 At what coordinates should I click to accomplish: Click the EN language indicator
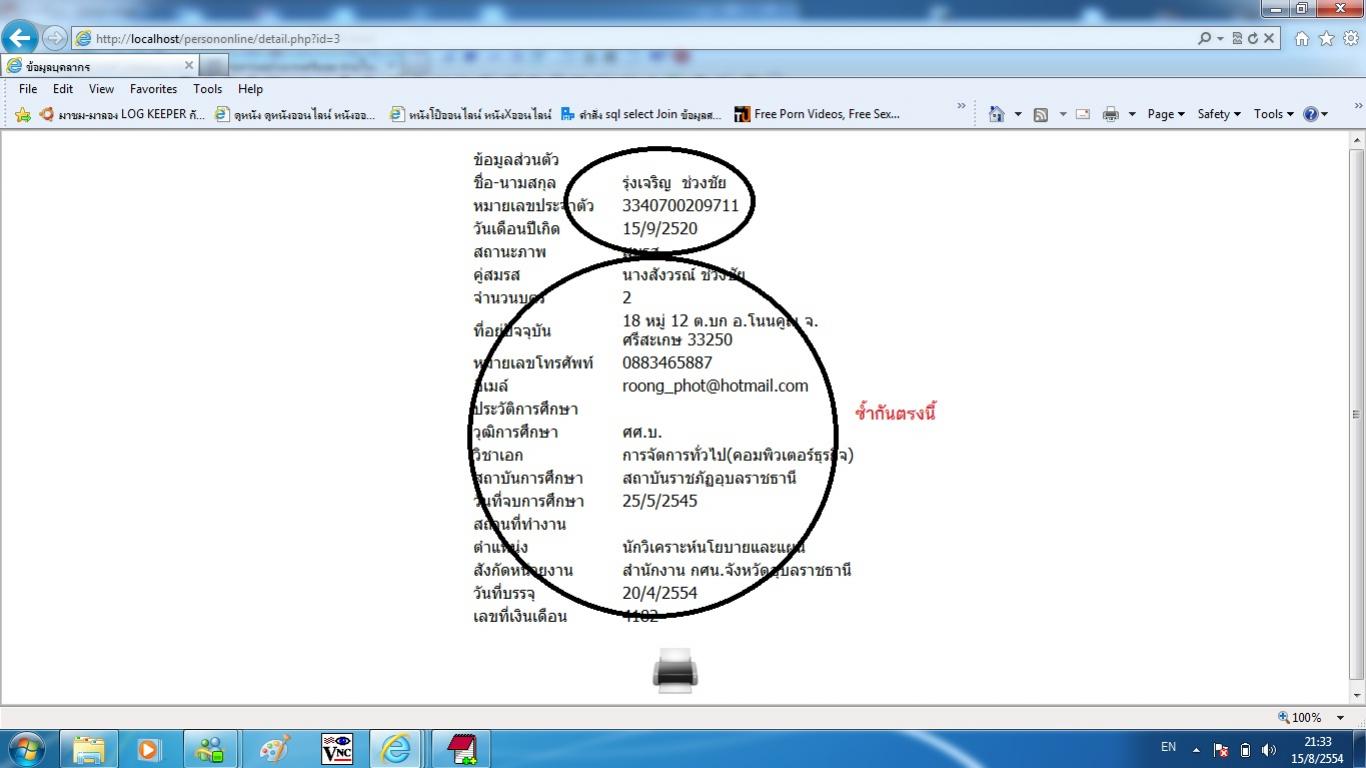point(1168,747)
